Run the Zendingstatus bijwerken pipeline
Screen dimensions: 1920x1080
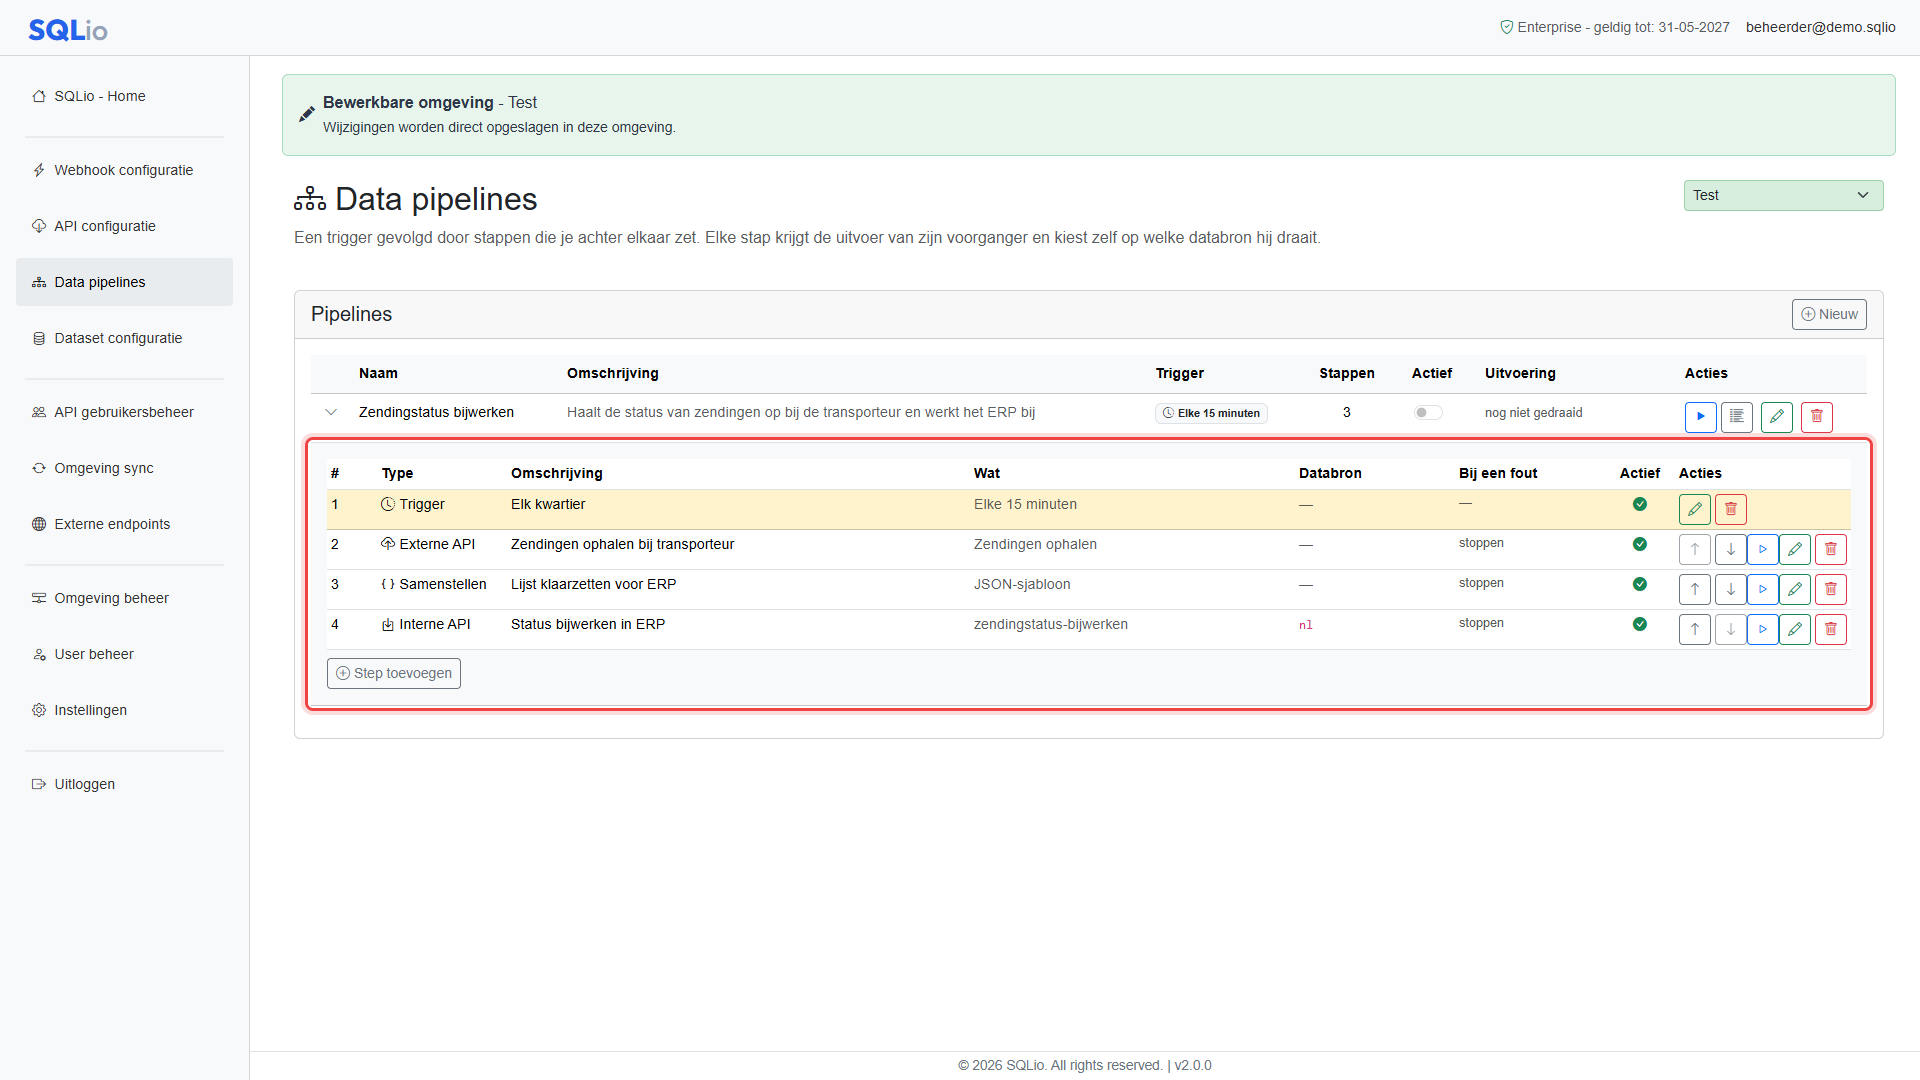[x=1700, y=417]
